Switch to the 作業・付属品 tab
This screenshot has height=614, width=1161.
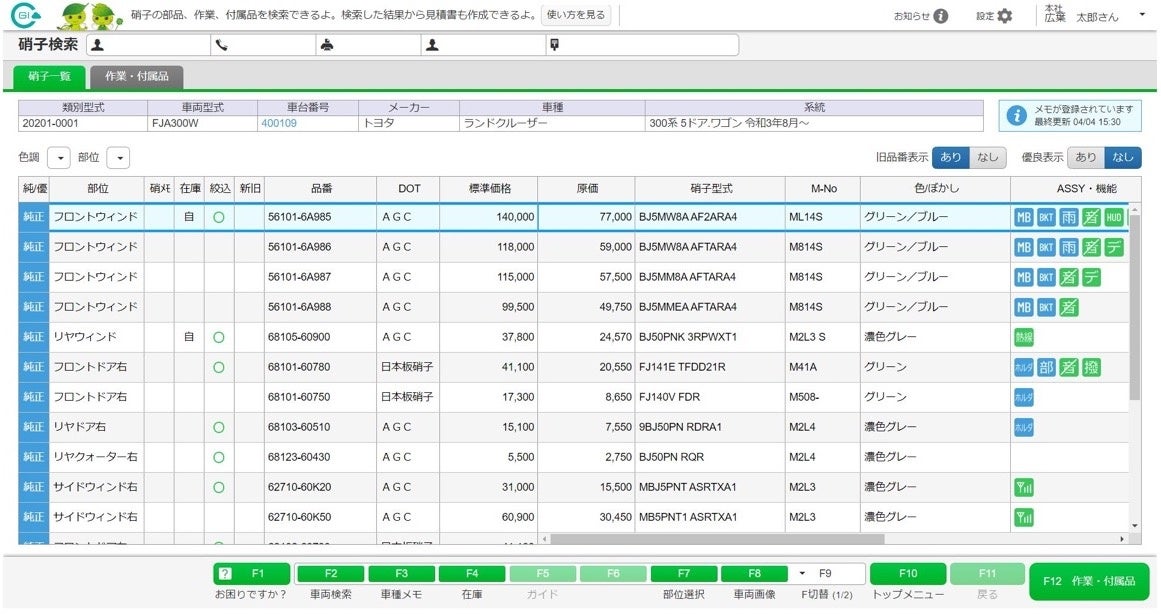[137, 76]
